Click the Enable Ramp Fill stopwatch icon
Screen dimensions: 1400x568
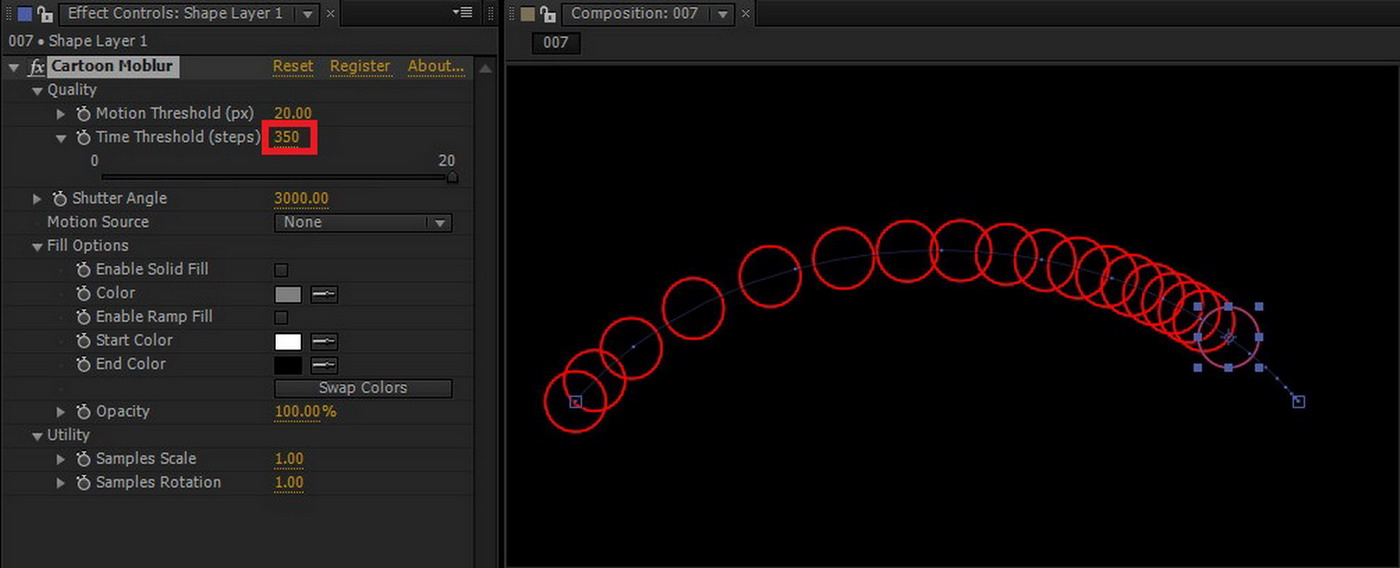point(83,317)
